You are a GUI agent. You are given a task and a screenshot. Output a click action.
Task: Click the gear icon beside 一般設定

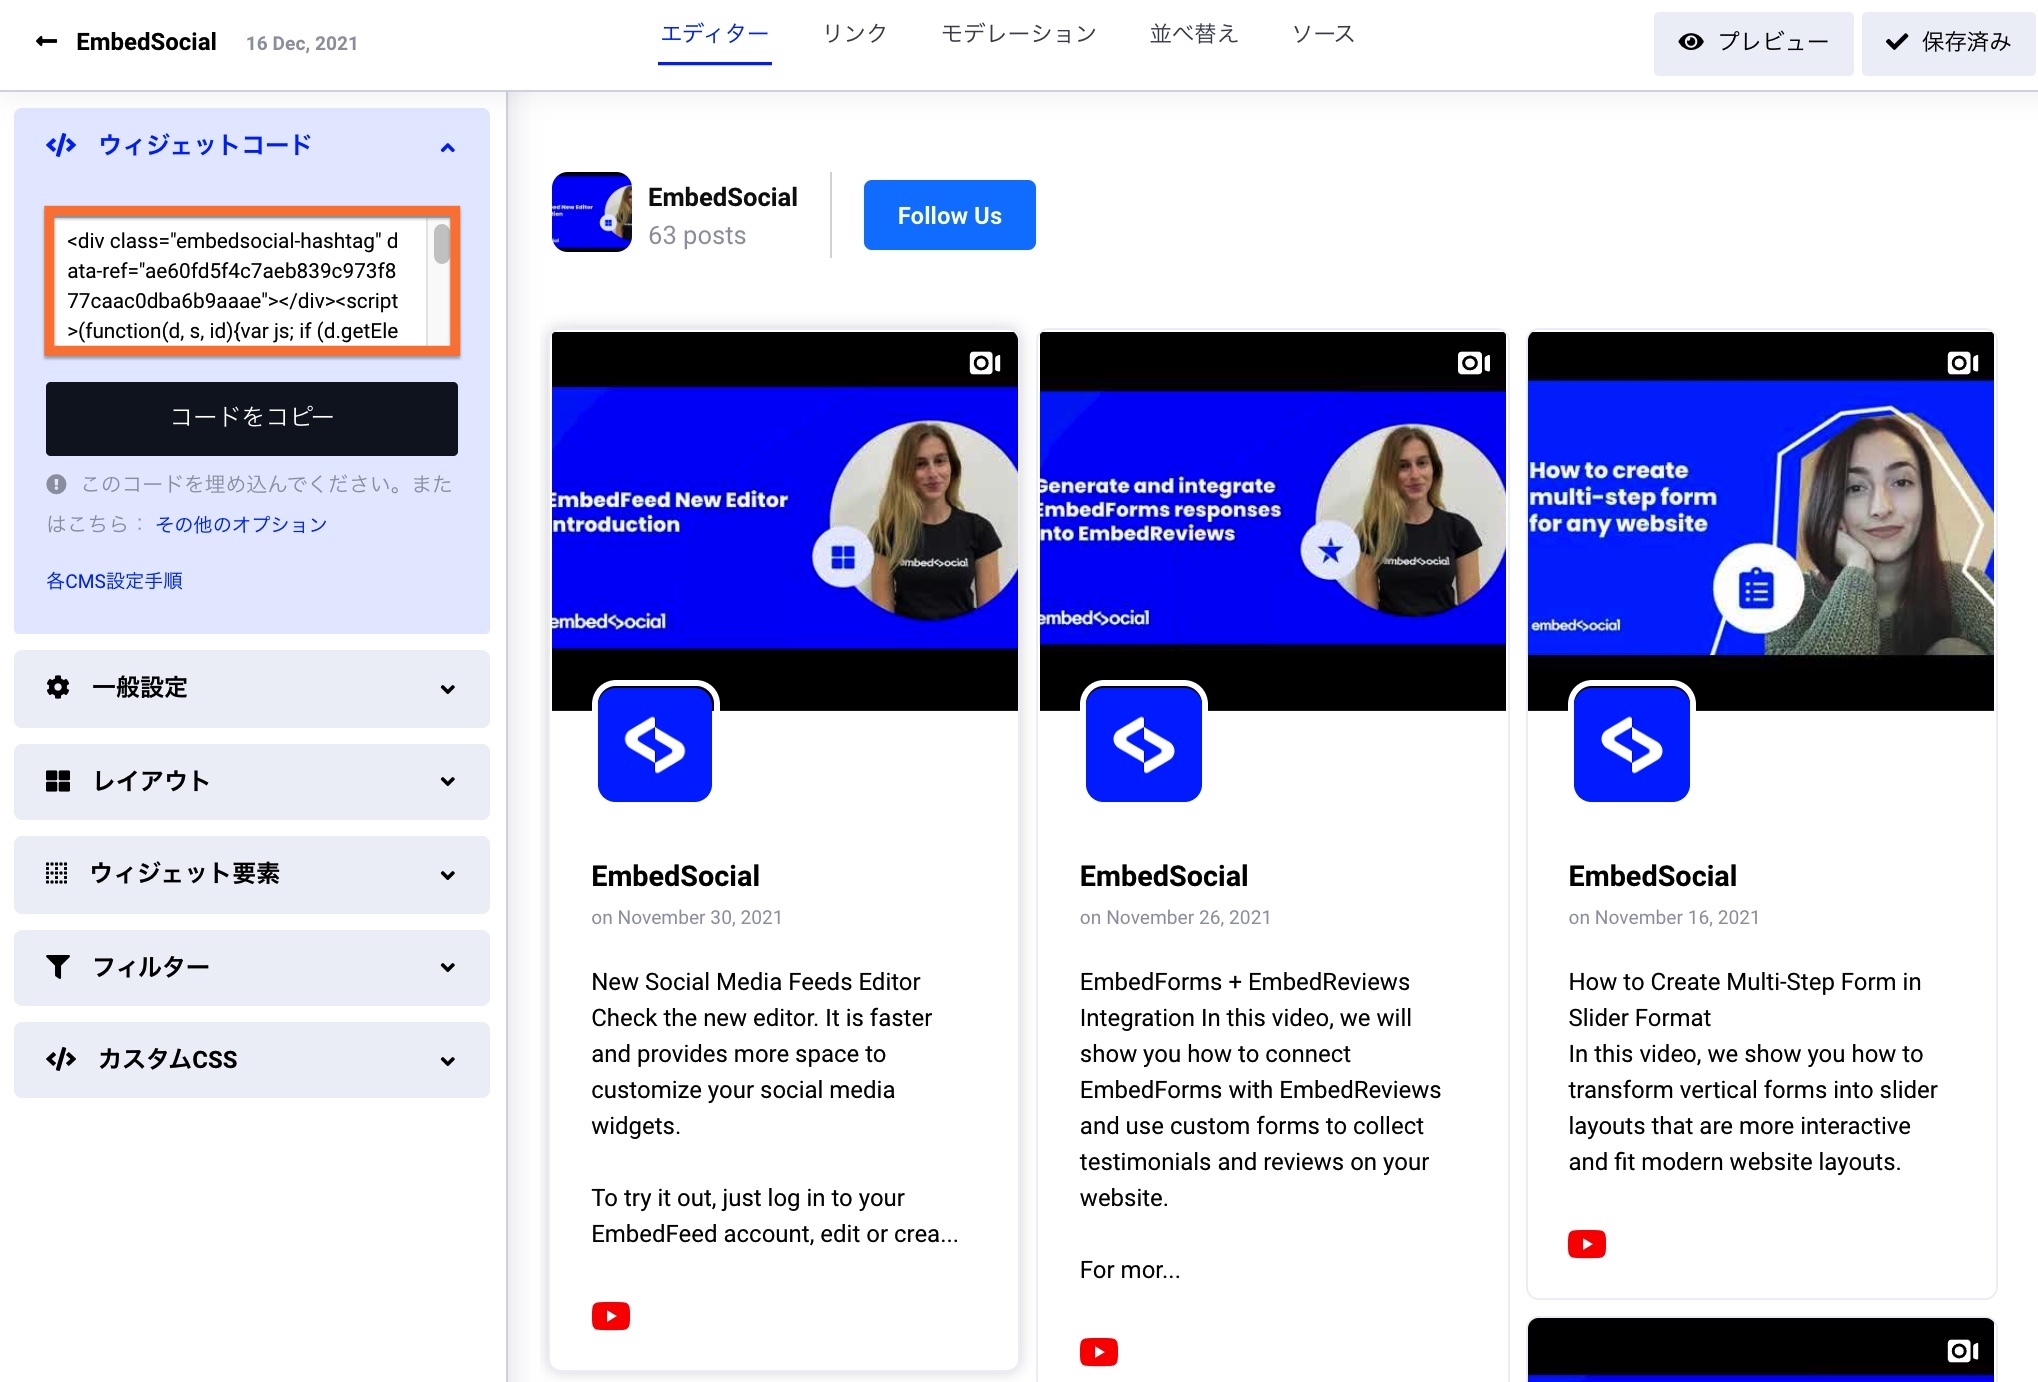pyautogui.click(x=58, y=688)
